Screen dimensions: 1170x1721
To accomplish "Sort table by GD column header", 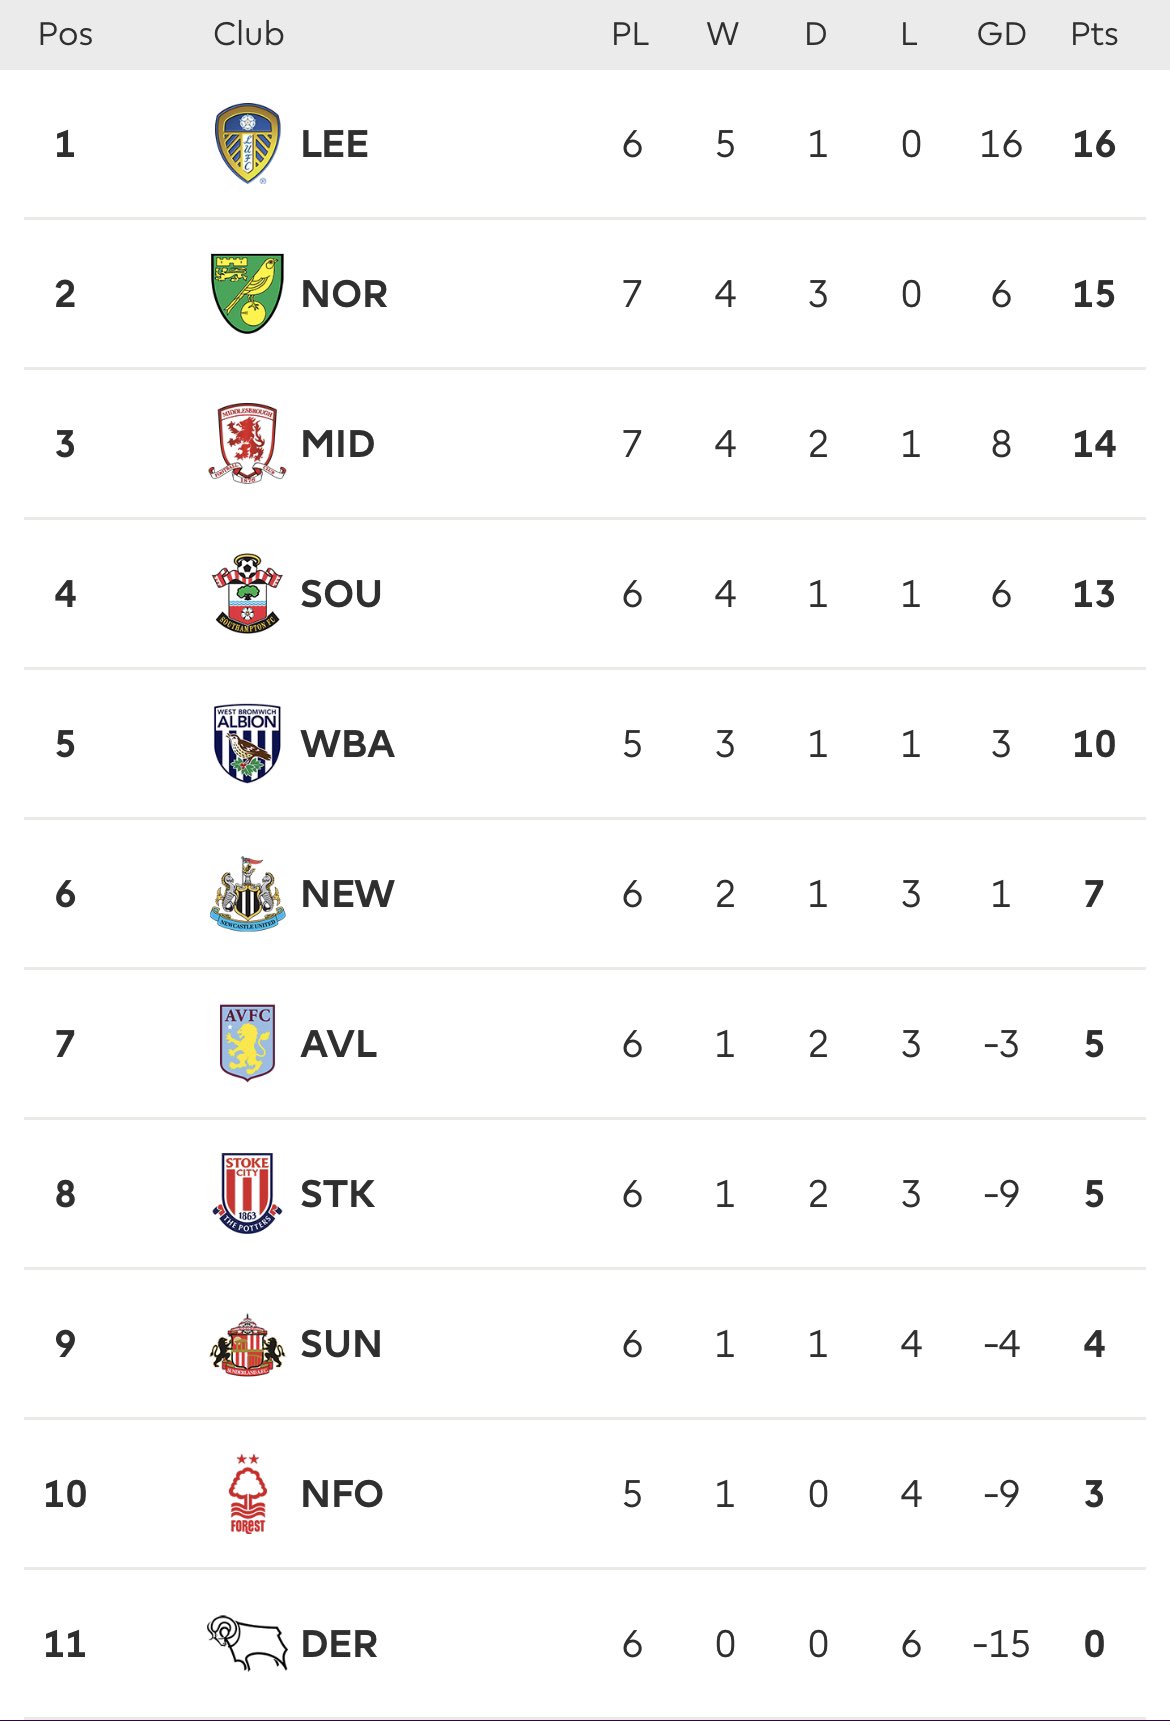I will coord(1001,34).
